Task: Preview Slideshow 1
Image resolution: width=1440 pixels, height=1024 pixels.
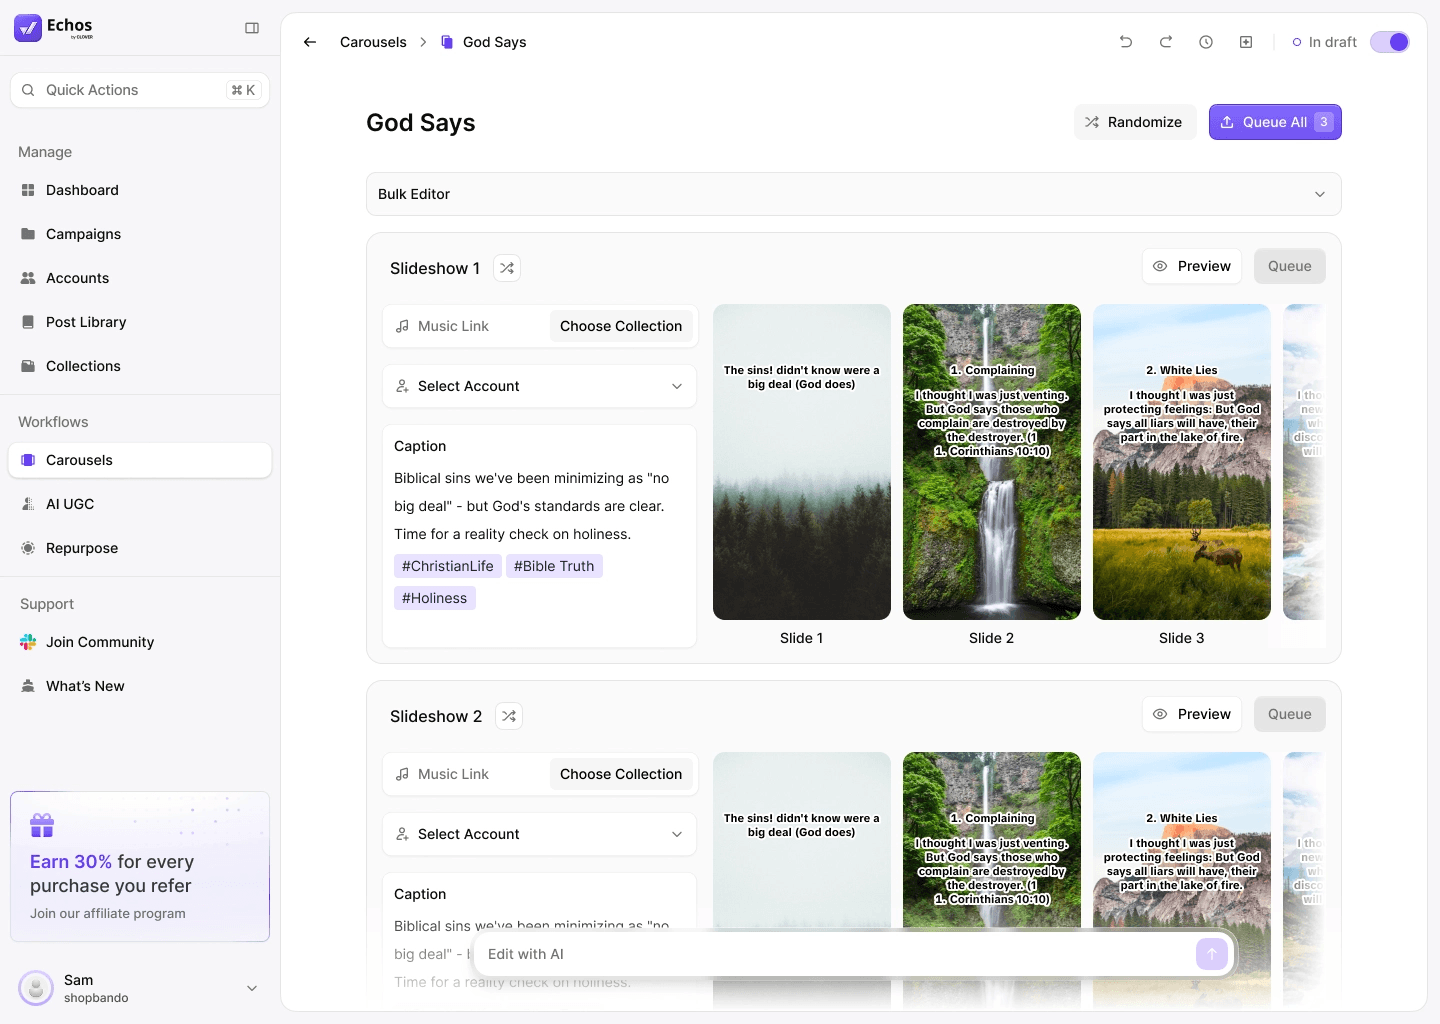Action: tap(1192, 266)
